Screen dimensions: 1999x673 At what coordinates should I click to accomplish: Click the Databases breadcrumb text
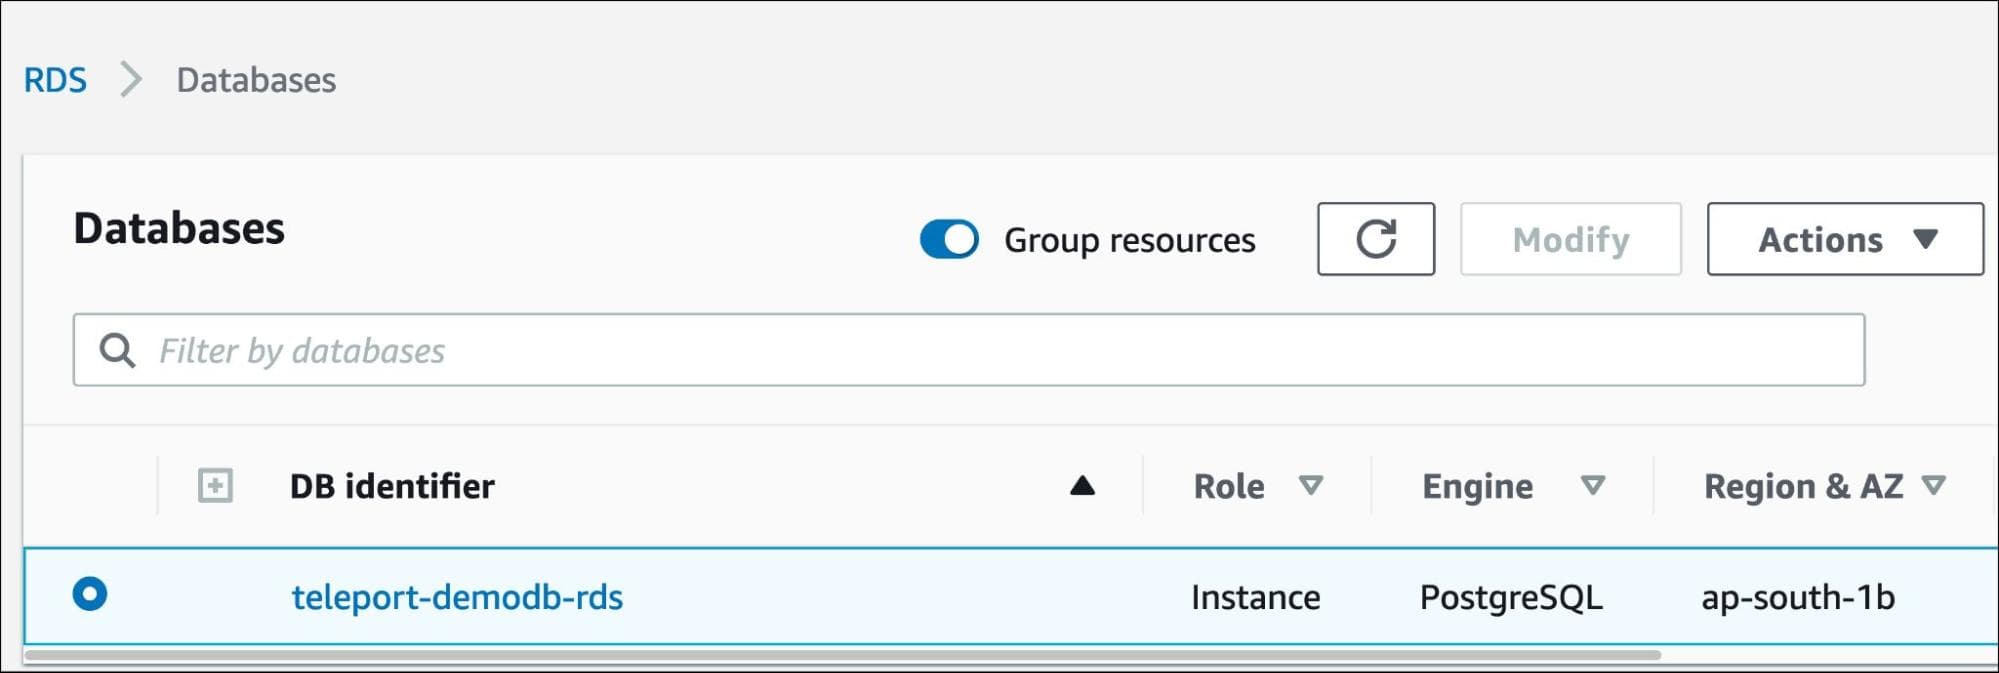coord(256,80)
